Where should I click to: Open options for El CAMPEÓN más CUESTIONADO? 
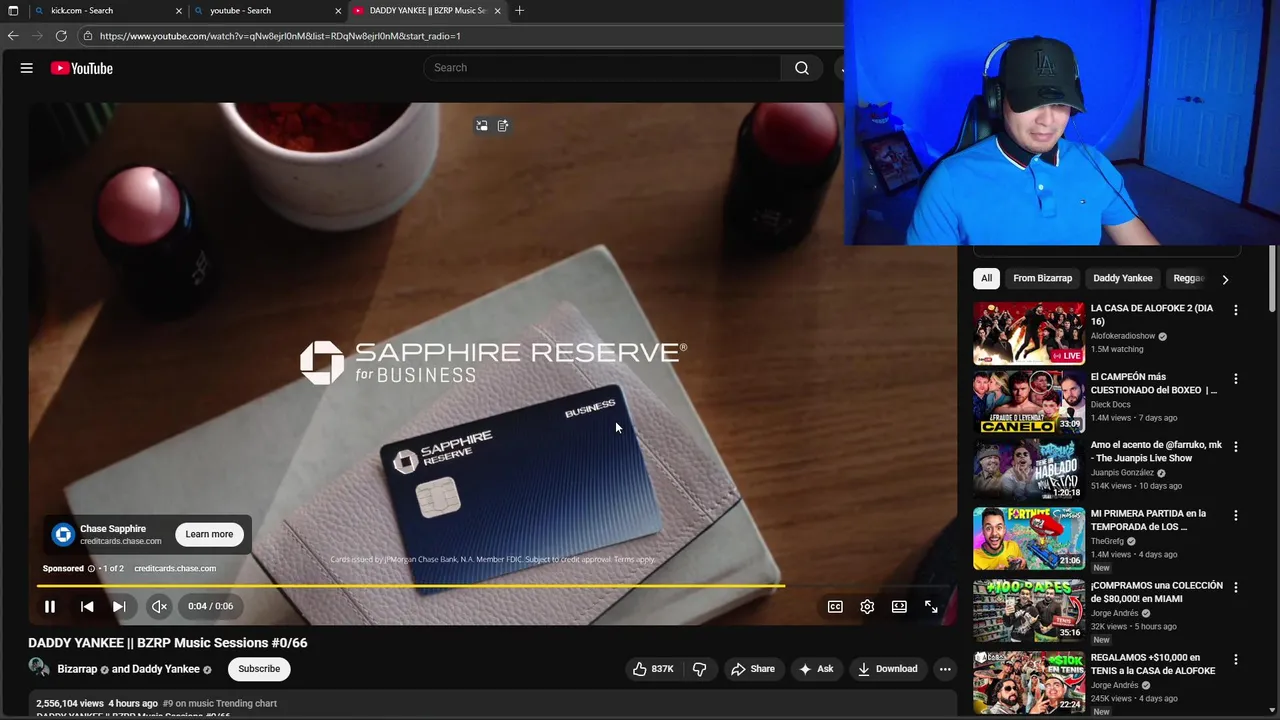(x=1235, y=379)
